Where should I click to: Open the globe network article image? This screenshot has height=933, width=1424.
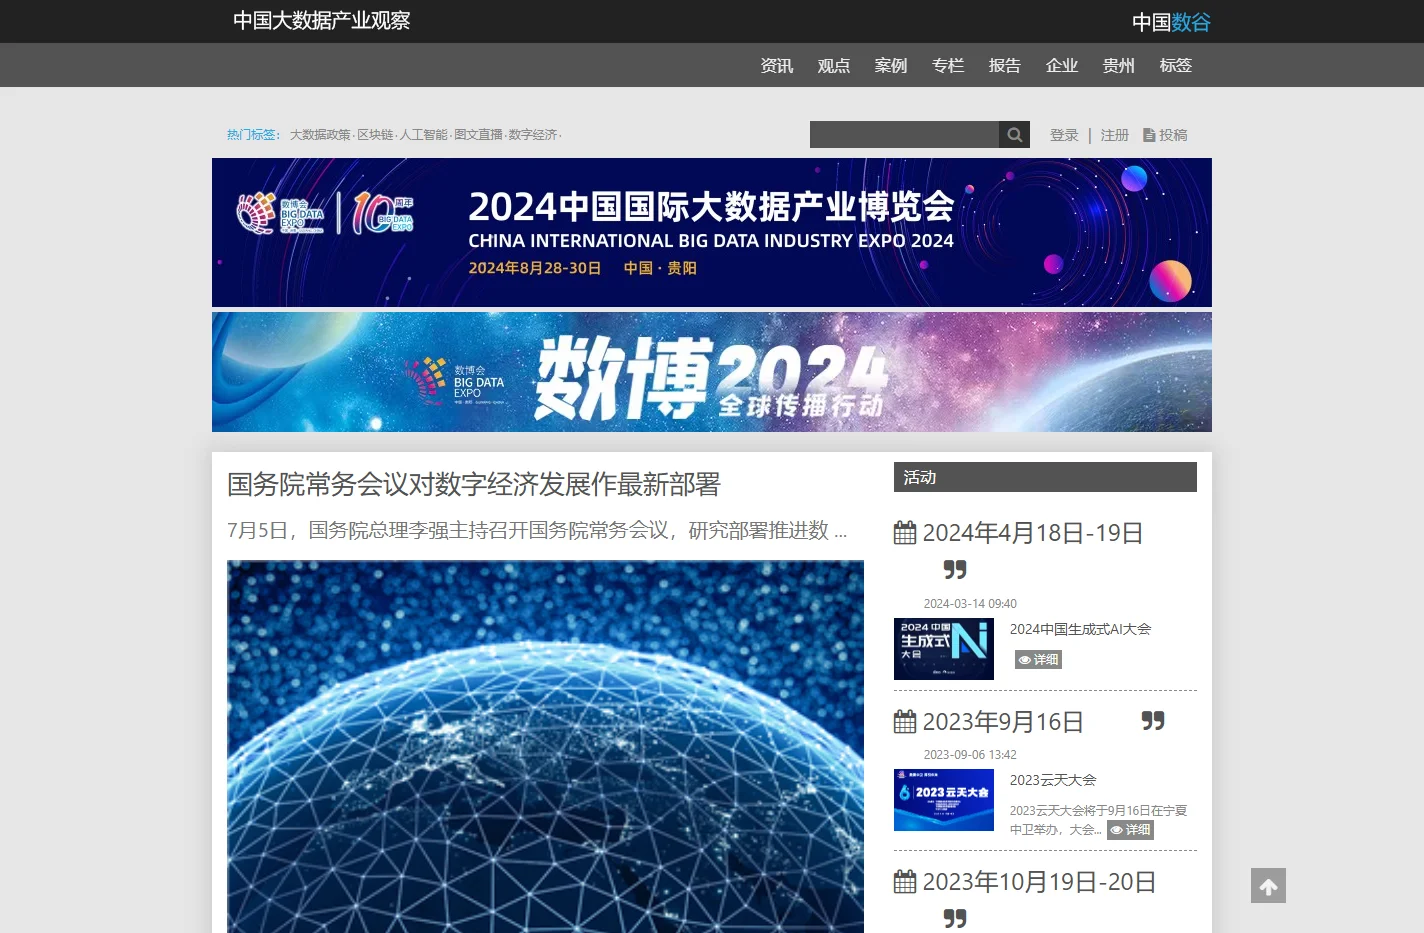(x=545, y=746)
